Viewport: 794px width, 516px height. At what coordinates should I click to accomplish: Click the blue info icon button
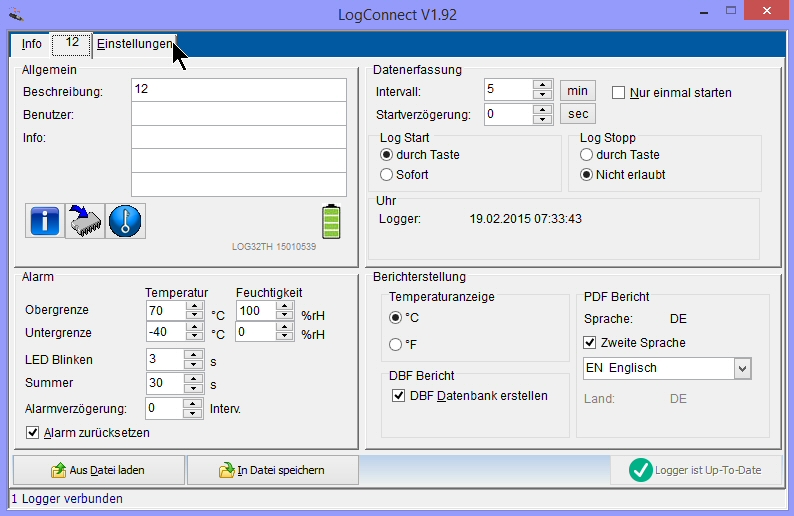pyautogui.click(x=45, y=221)
